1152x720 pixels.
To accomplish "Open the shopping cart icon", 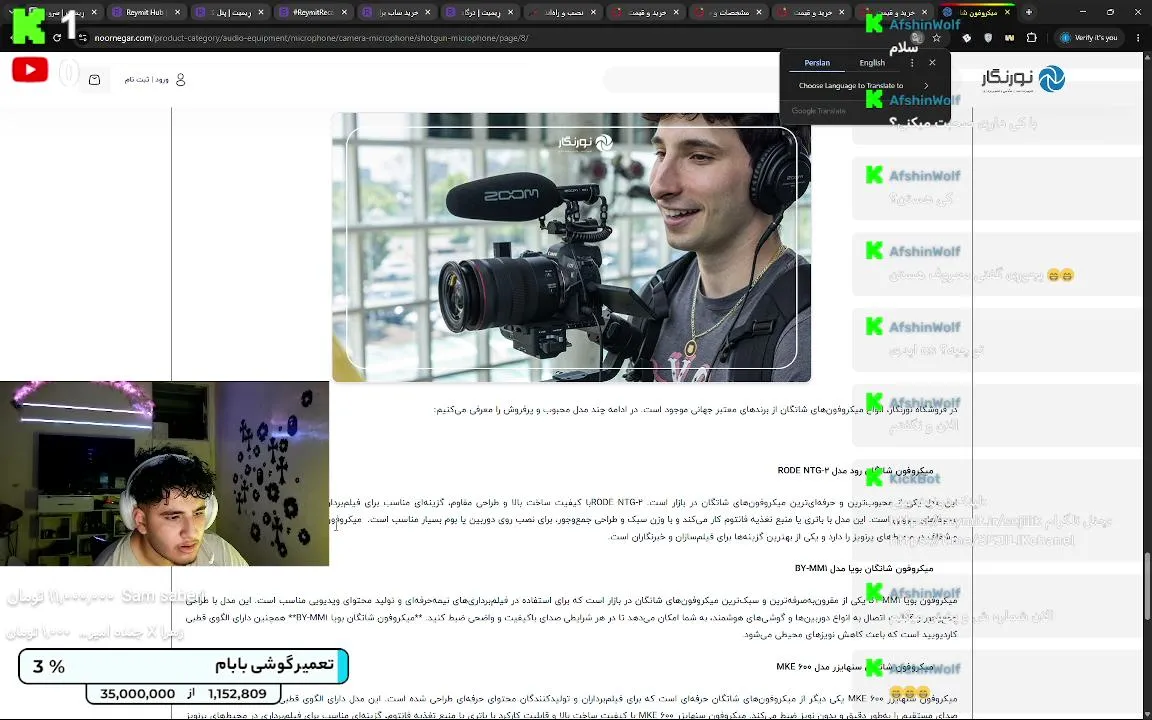I will 94,79.
